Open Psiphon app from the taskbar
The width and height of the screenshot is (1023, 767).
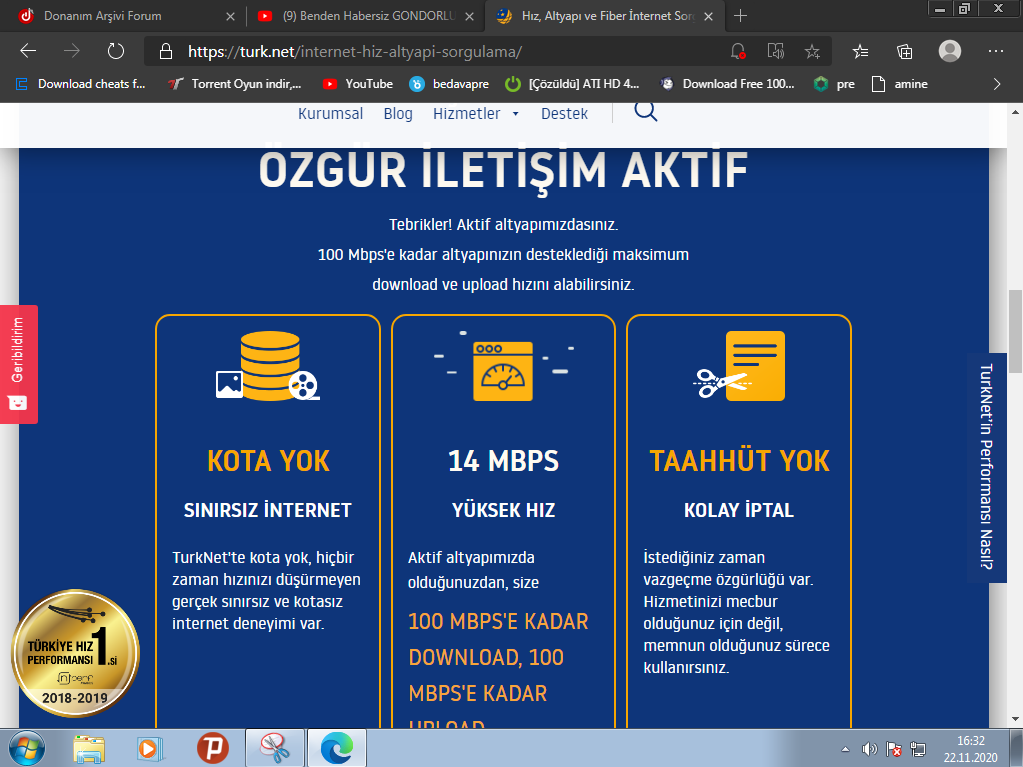213,748
